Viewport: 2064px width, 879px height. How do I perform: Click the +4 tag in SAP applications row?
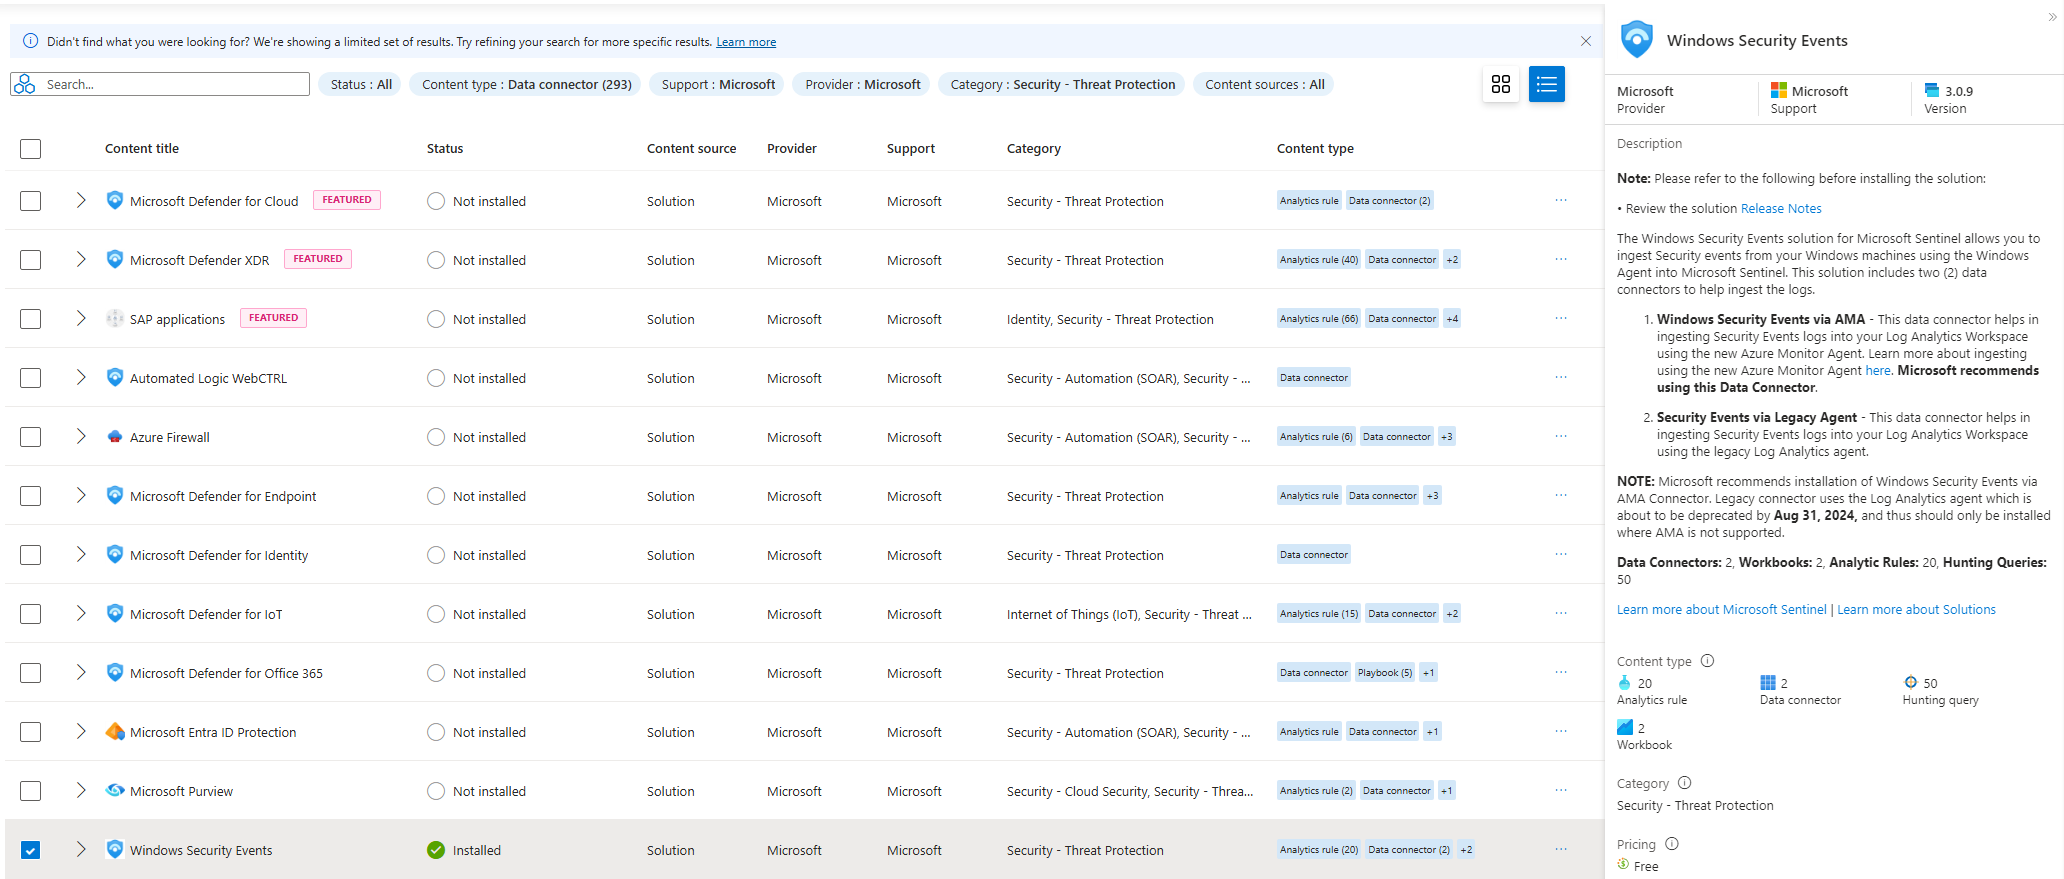[1452, 319]
